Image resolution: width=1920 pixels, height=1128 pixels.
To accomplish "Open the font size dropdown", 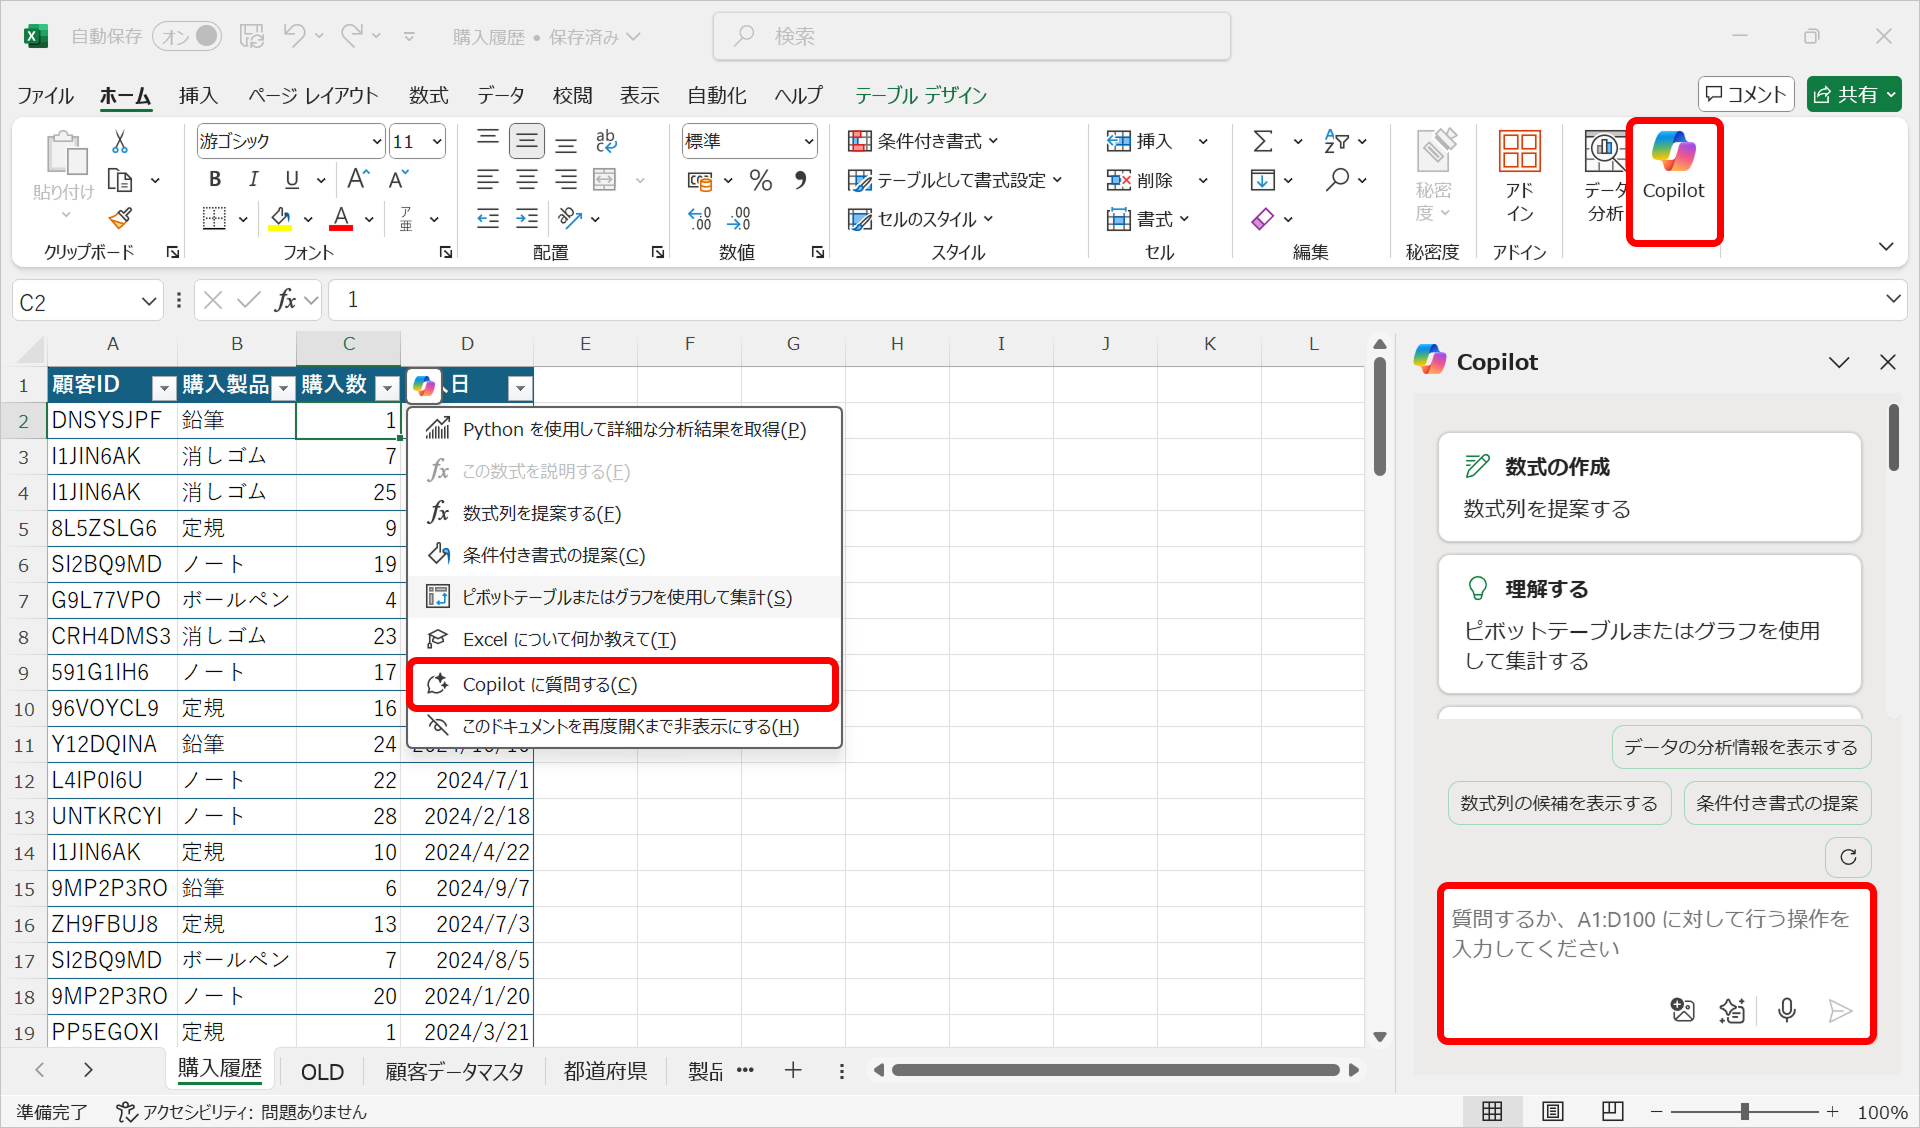I will coord(437,142).
